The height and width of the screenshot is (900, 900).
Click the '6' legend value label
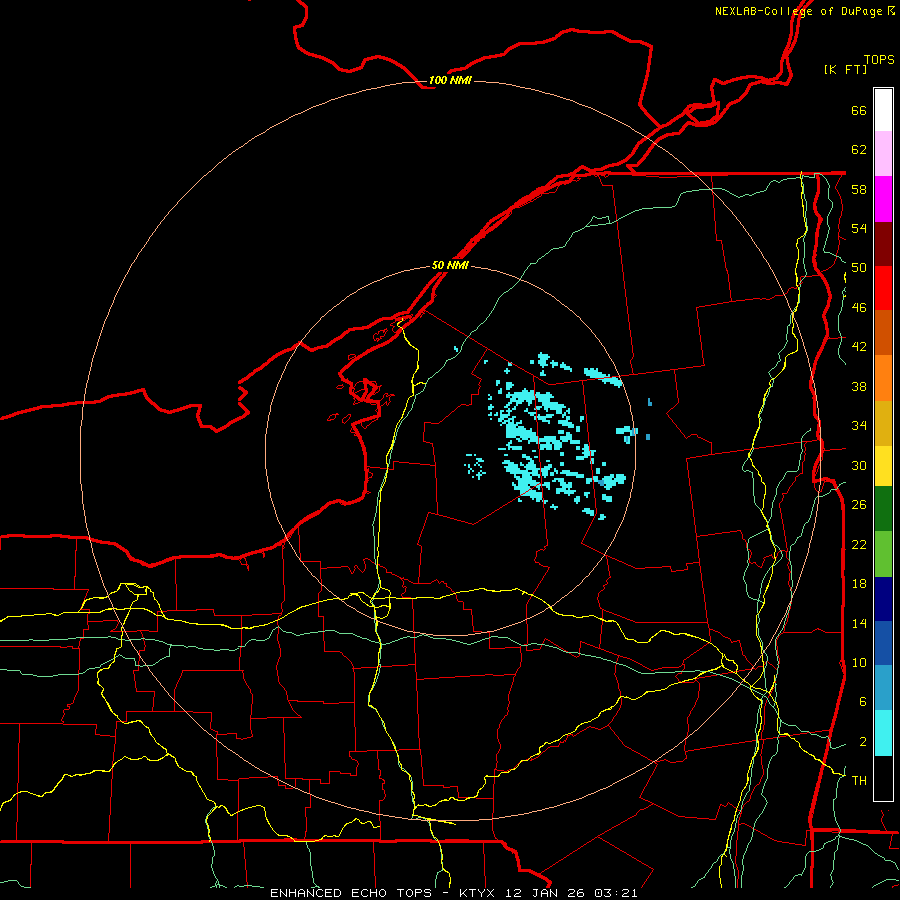click(x=862, y=701)
